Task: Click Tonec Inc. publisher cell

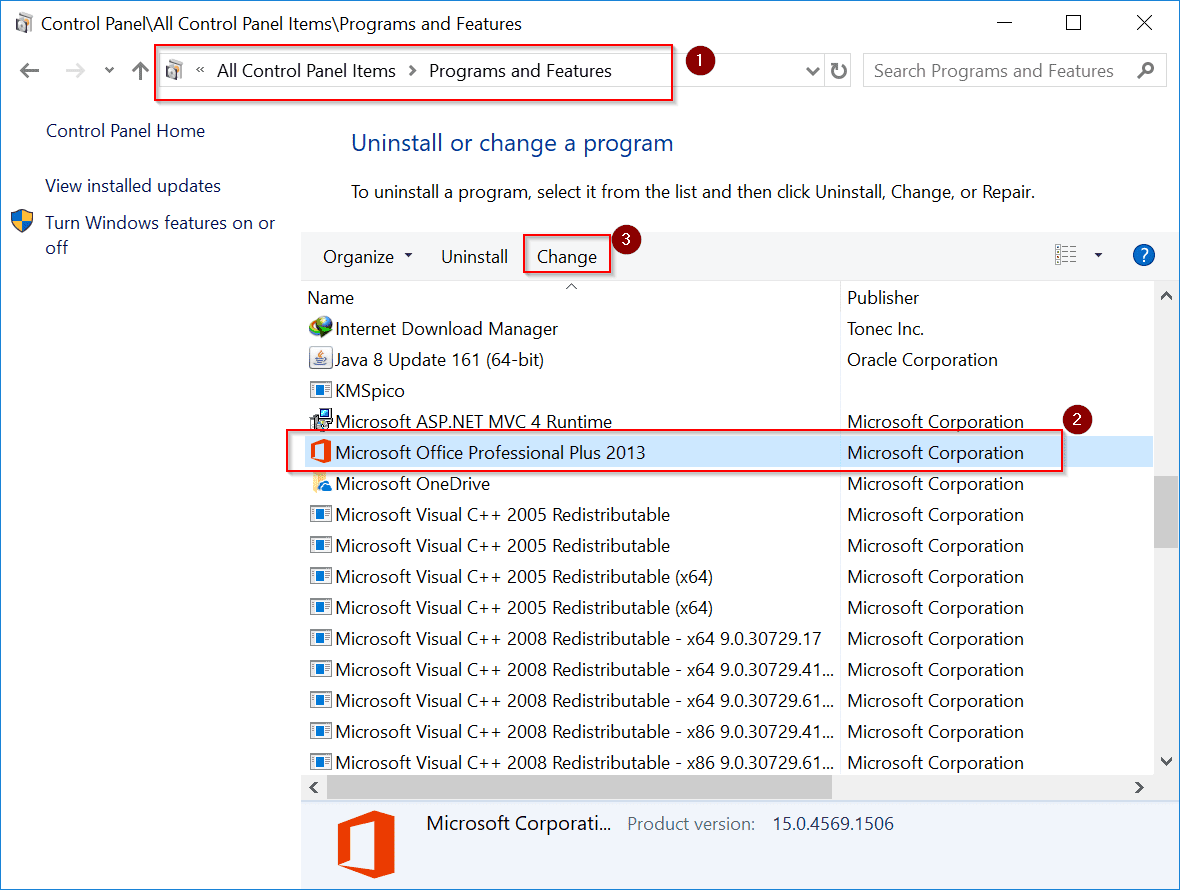Action: [886, 329]
